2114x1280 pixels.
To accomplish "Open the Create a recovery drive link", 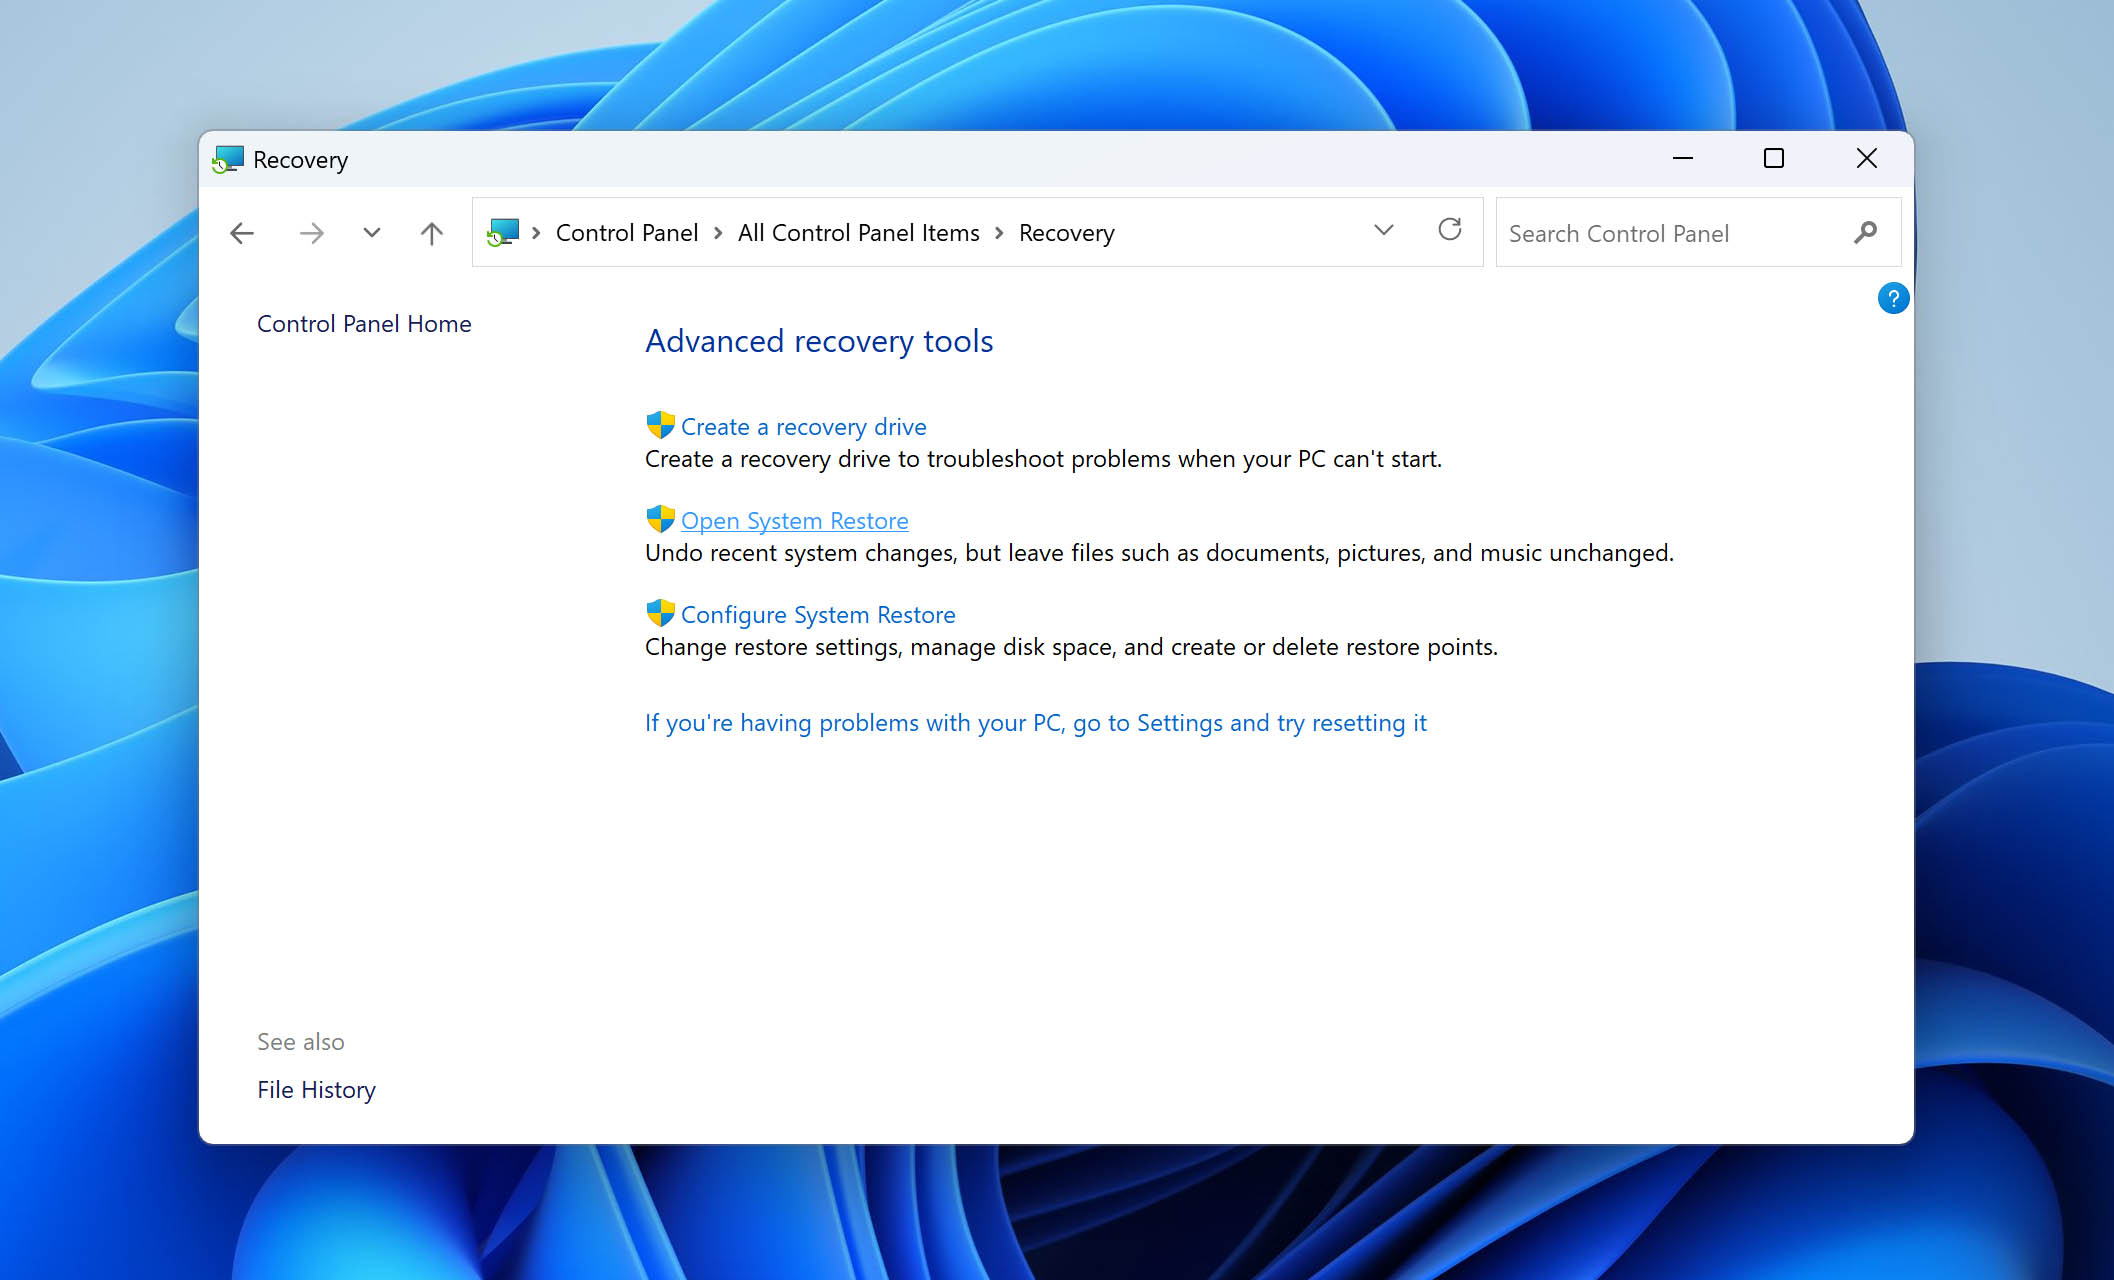I will (x=803, y=426).
